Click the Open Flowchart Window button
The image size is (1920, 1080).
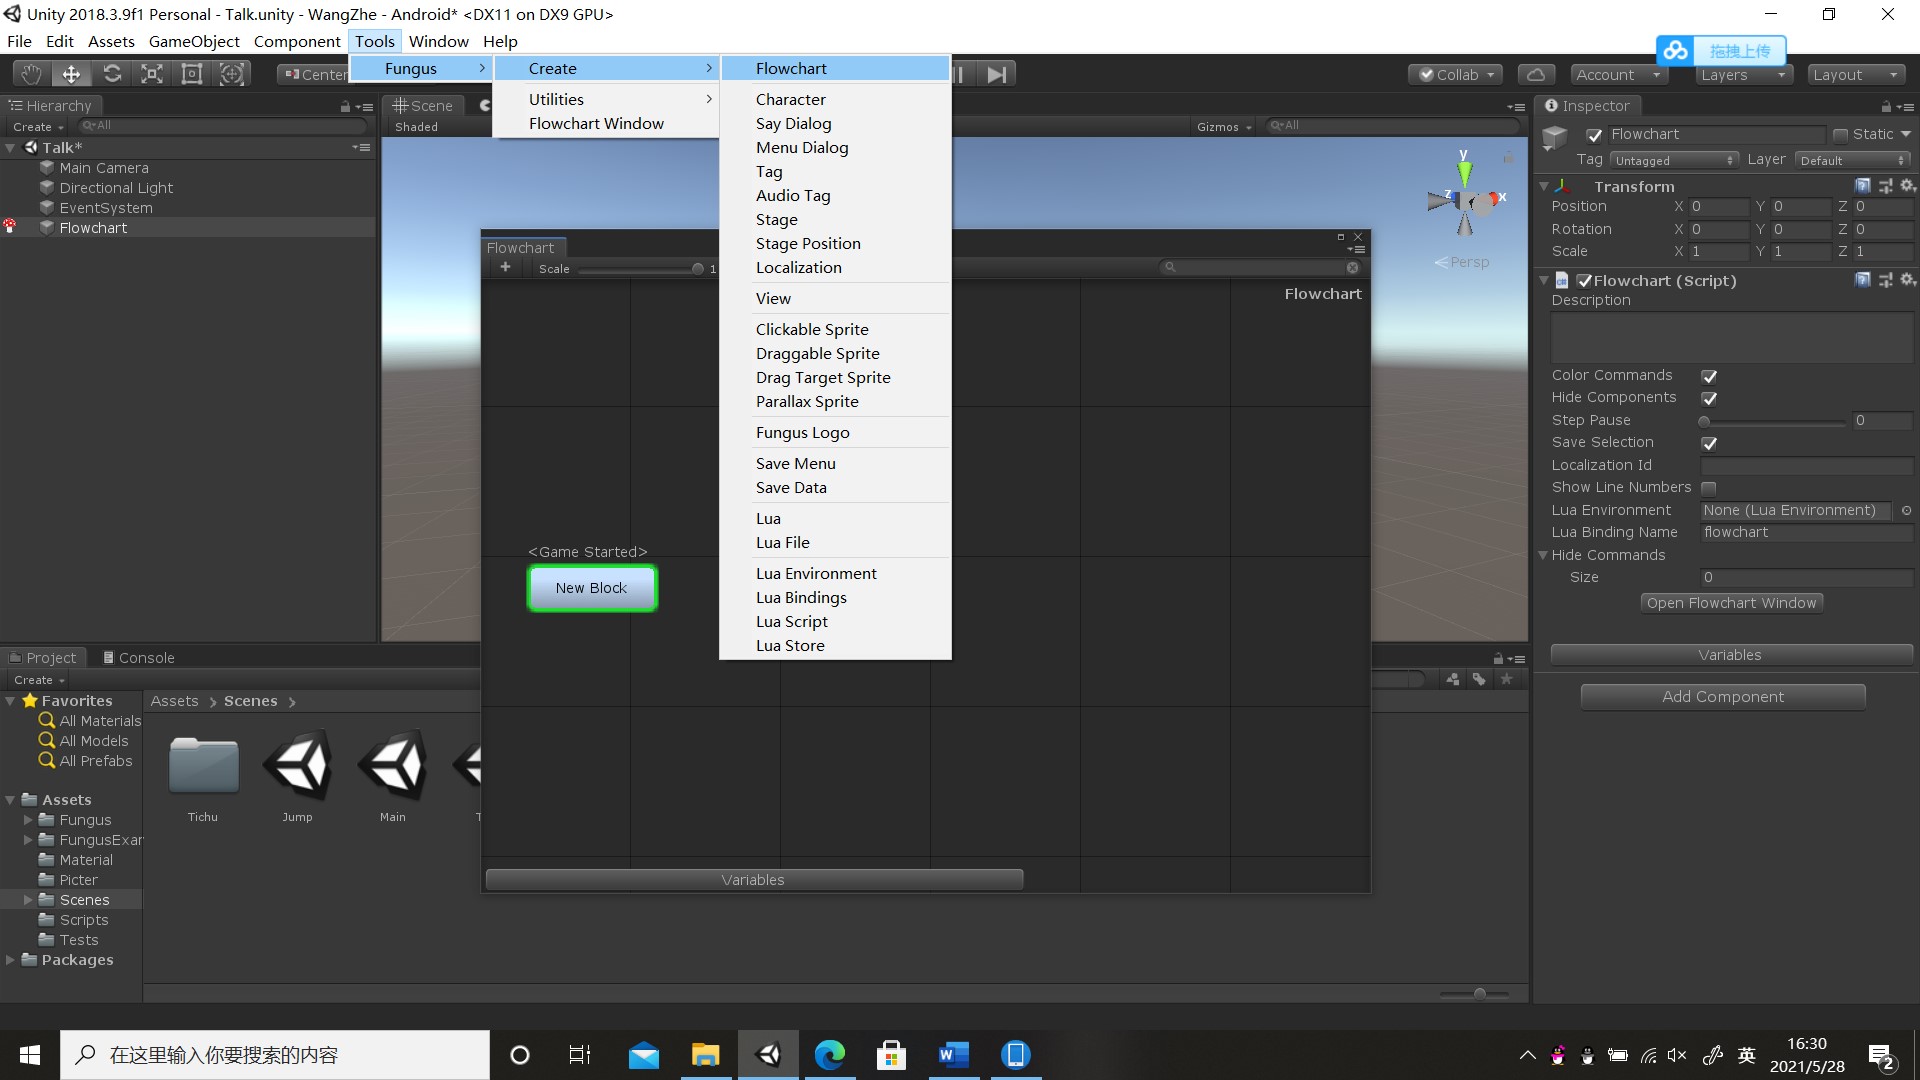[x=1731, y=603]
